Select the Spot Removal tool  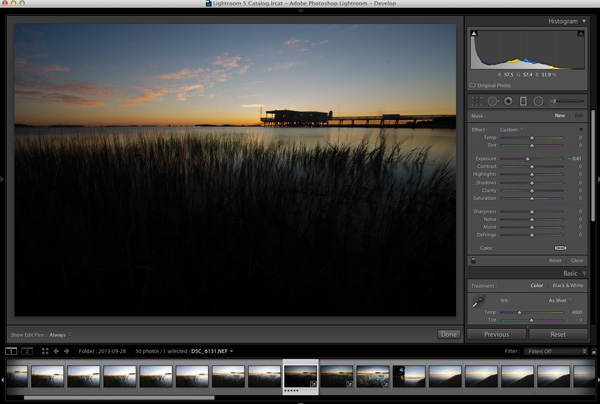pyautogui.click(x=492, y=101)
